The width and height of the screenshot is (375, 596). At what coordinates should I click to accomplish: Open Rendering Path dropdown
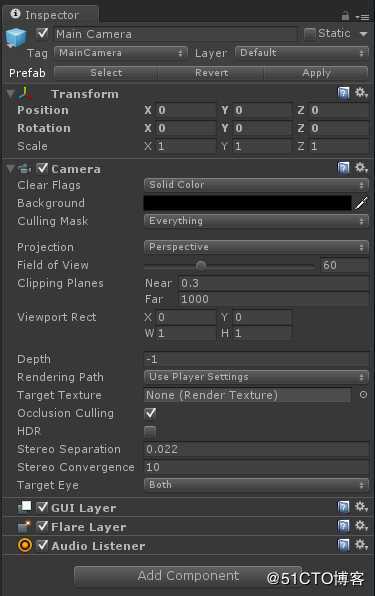pyautogui.click(x=256, y=377)
